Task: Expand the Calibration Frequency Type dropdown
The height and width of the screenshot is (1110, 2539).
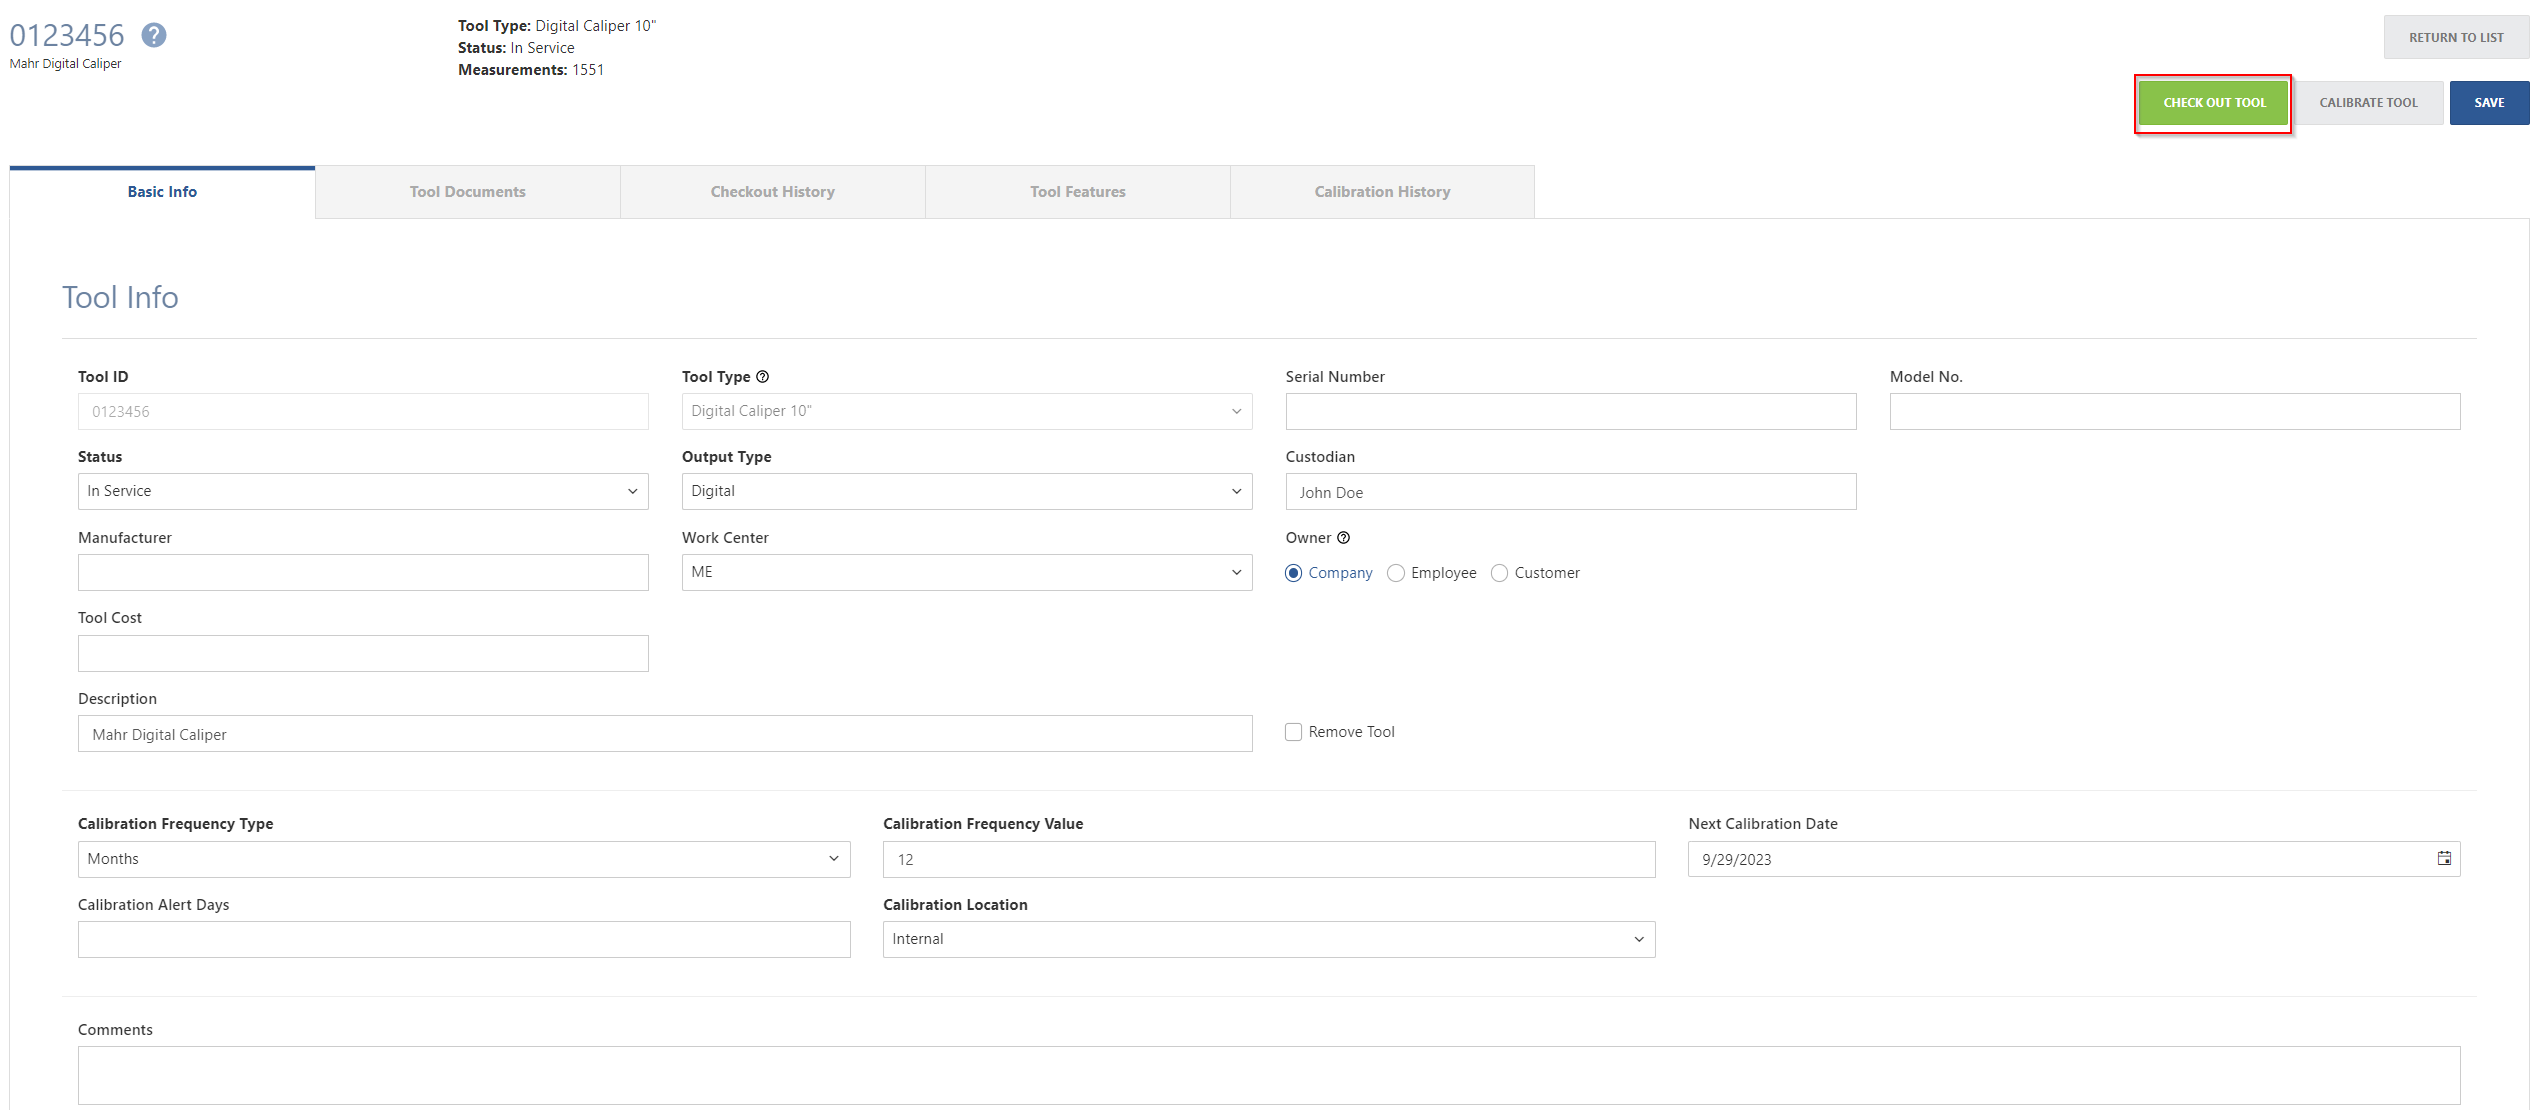Action: coord(464,859)
